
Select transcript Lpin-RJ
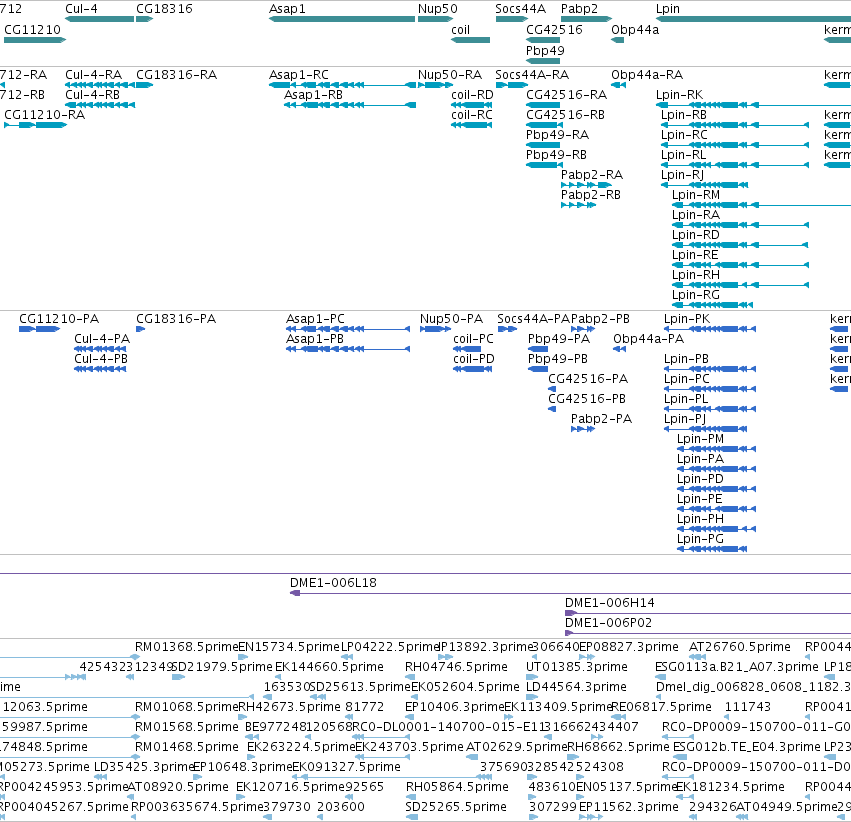[x=704, y=185]
